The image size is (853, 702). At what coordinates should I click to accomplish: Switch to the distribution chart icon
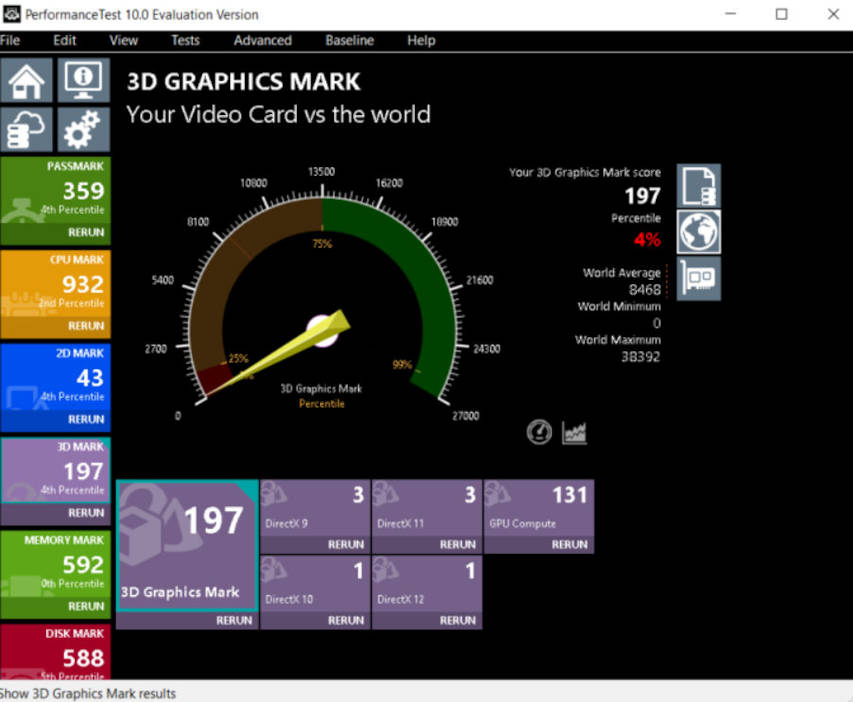574,433
